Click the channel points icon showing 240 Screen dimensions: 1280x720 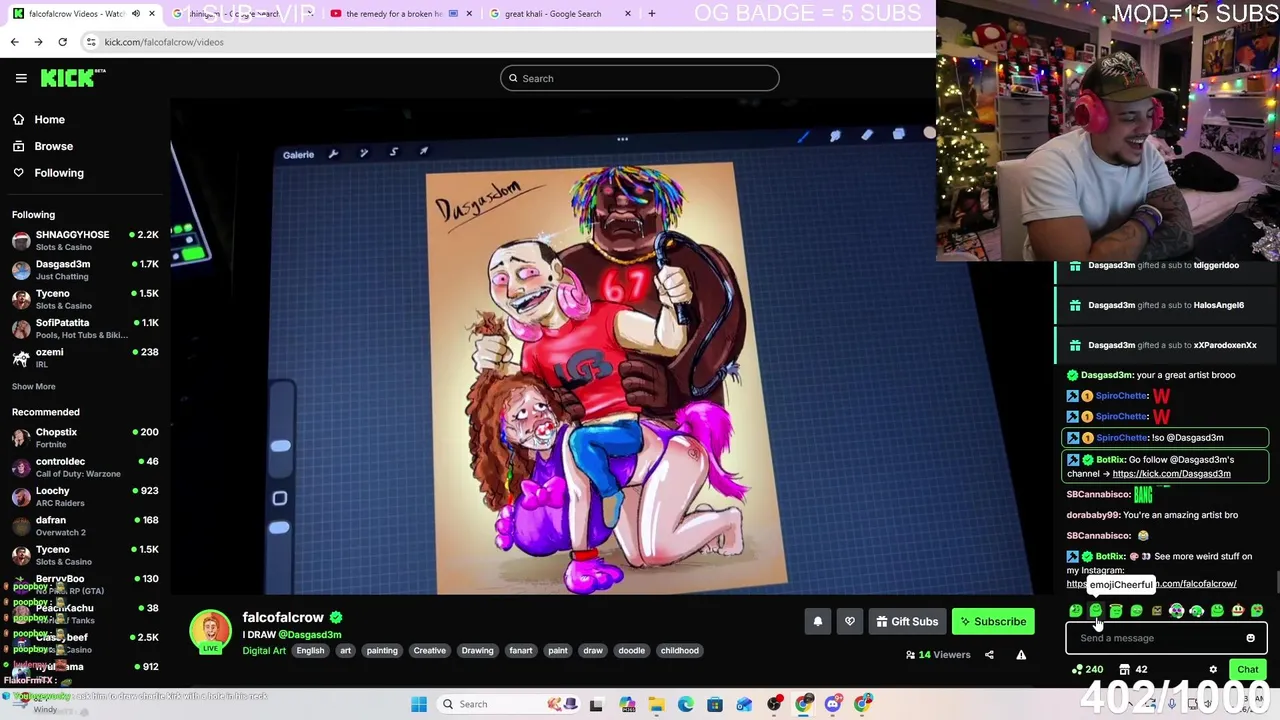pyautogui.click(x=1087, y=670)
